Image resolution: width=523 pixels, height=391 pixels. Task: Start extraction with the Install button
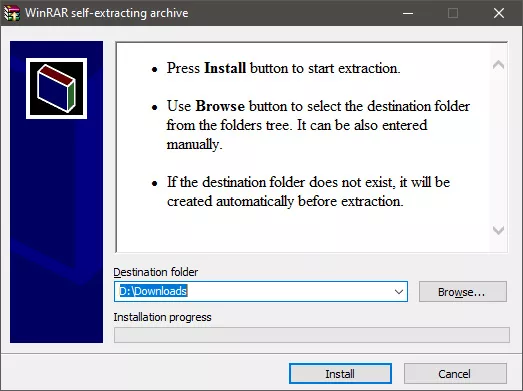click(340, 374)
